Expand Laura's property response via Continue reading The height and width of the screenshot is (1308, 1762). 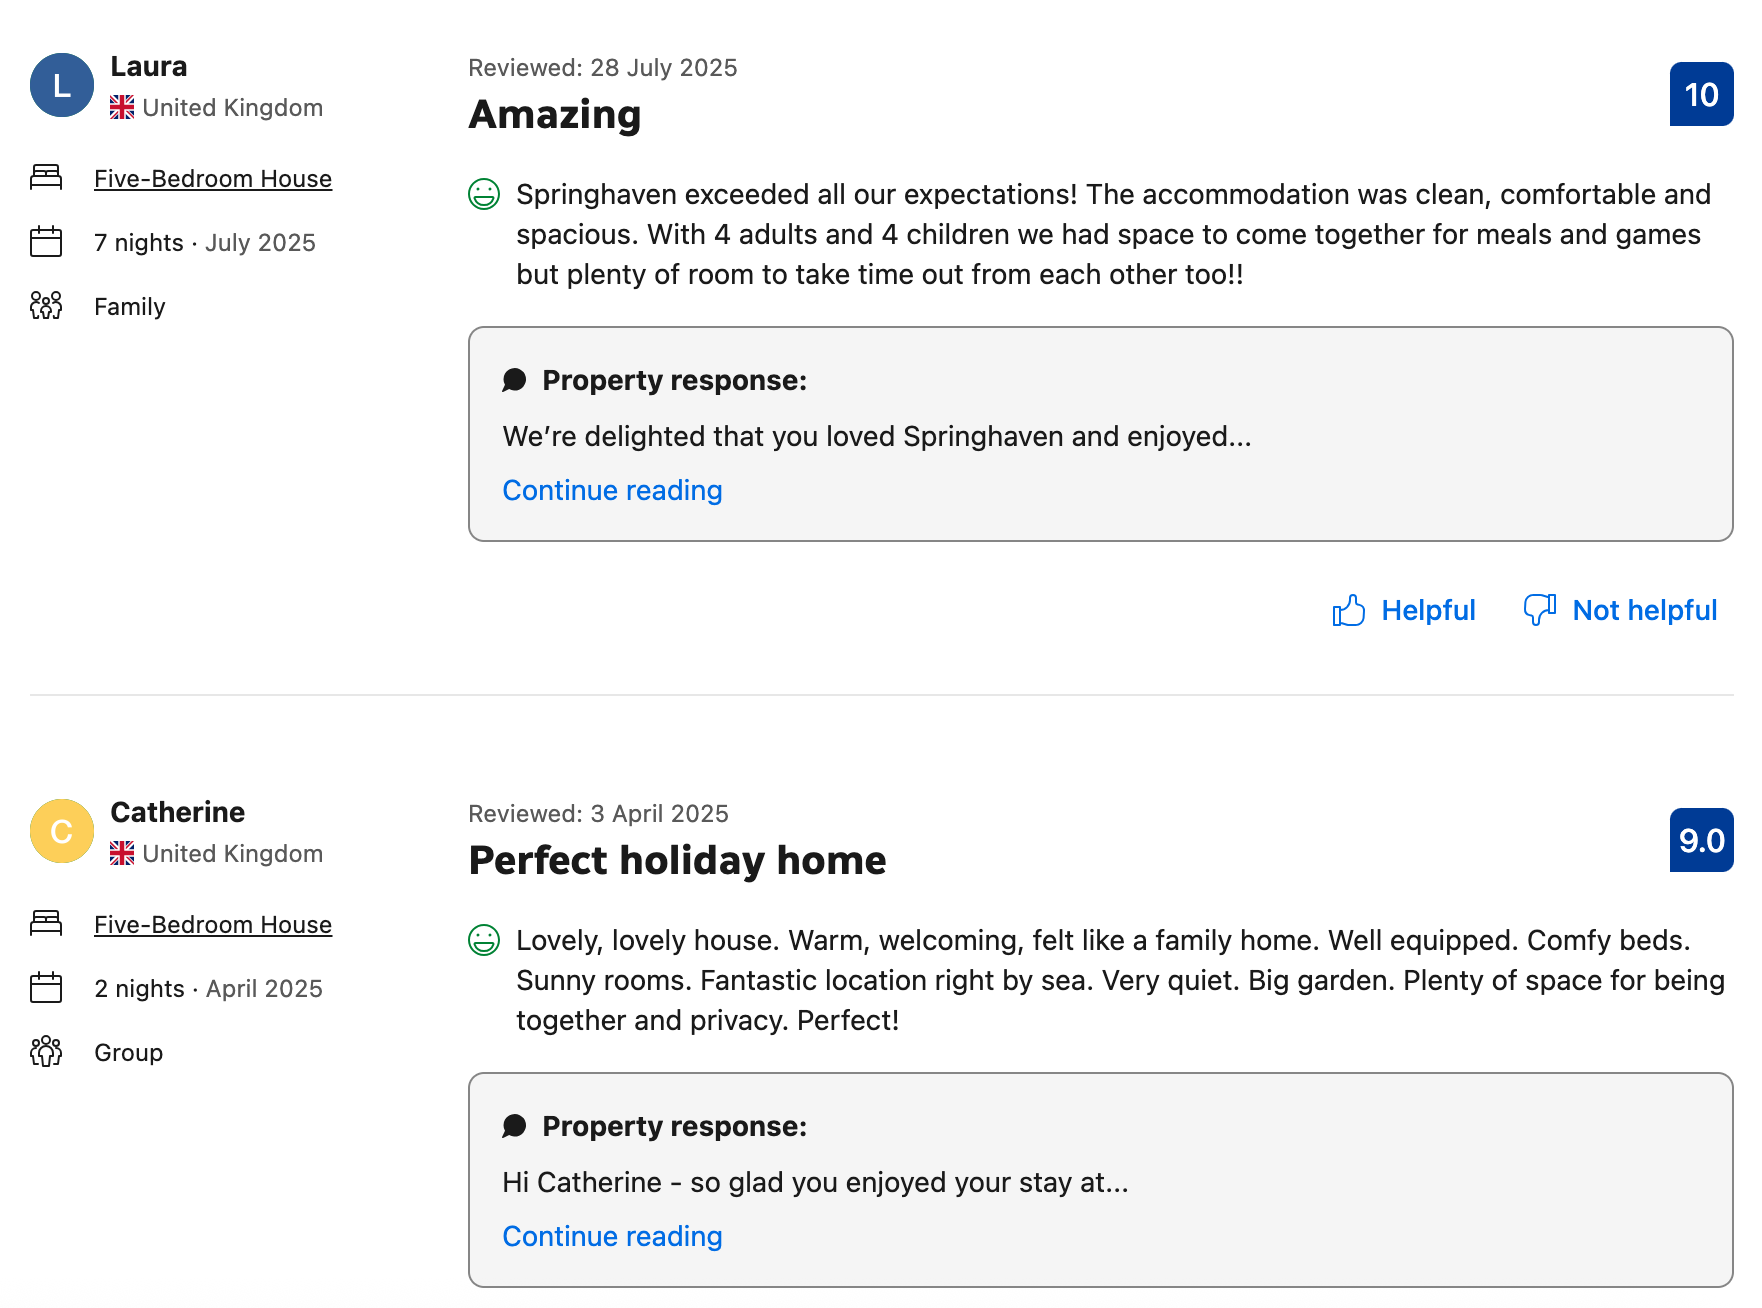click(612, 490)
